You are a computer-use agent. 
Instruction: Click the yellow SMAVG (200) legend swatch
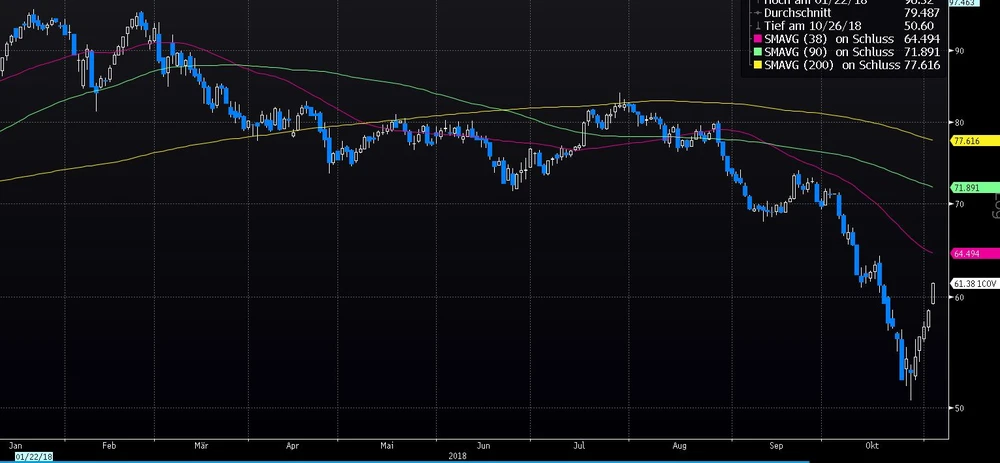(757, 64)
